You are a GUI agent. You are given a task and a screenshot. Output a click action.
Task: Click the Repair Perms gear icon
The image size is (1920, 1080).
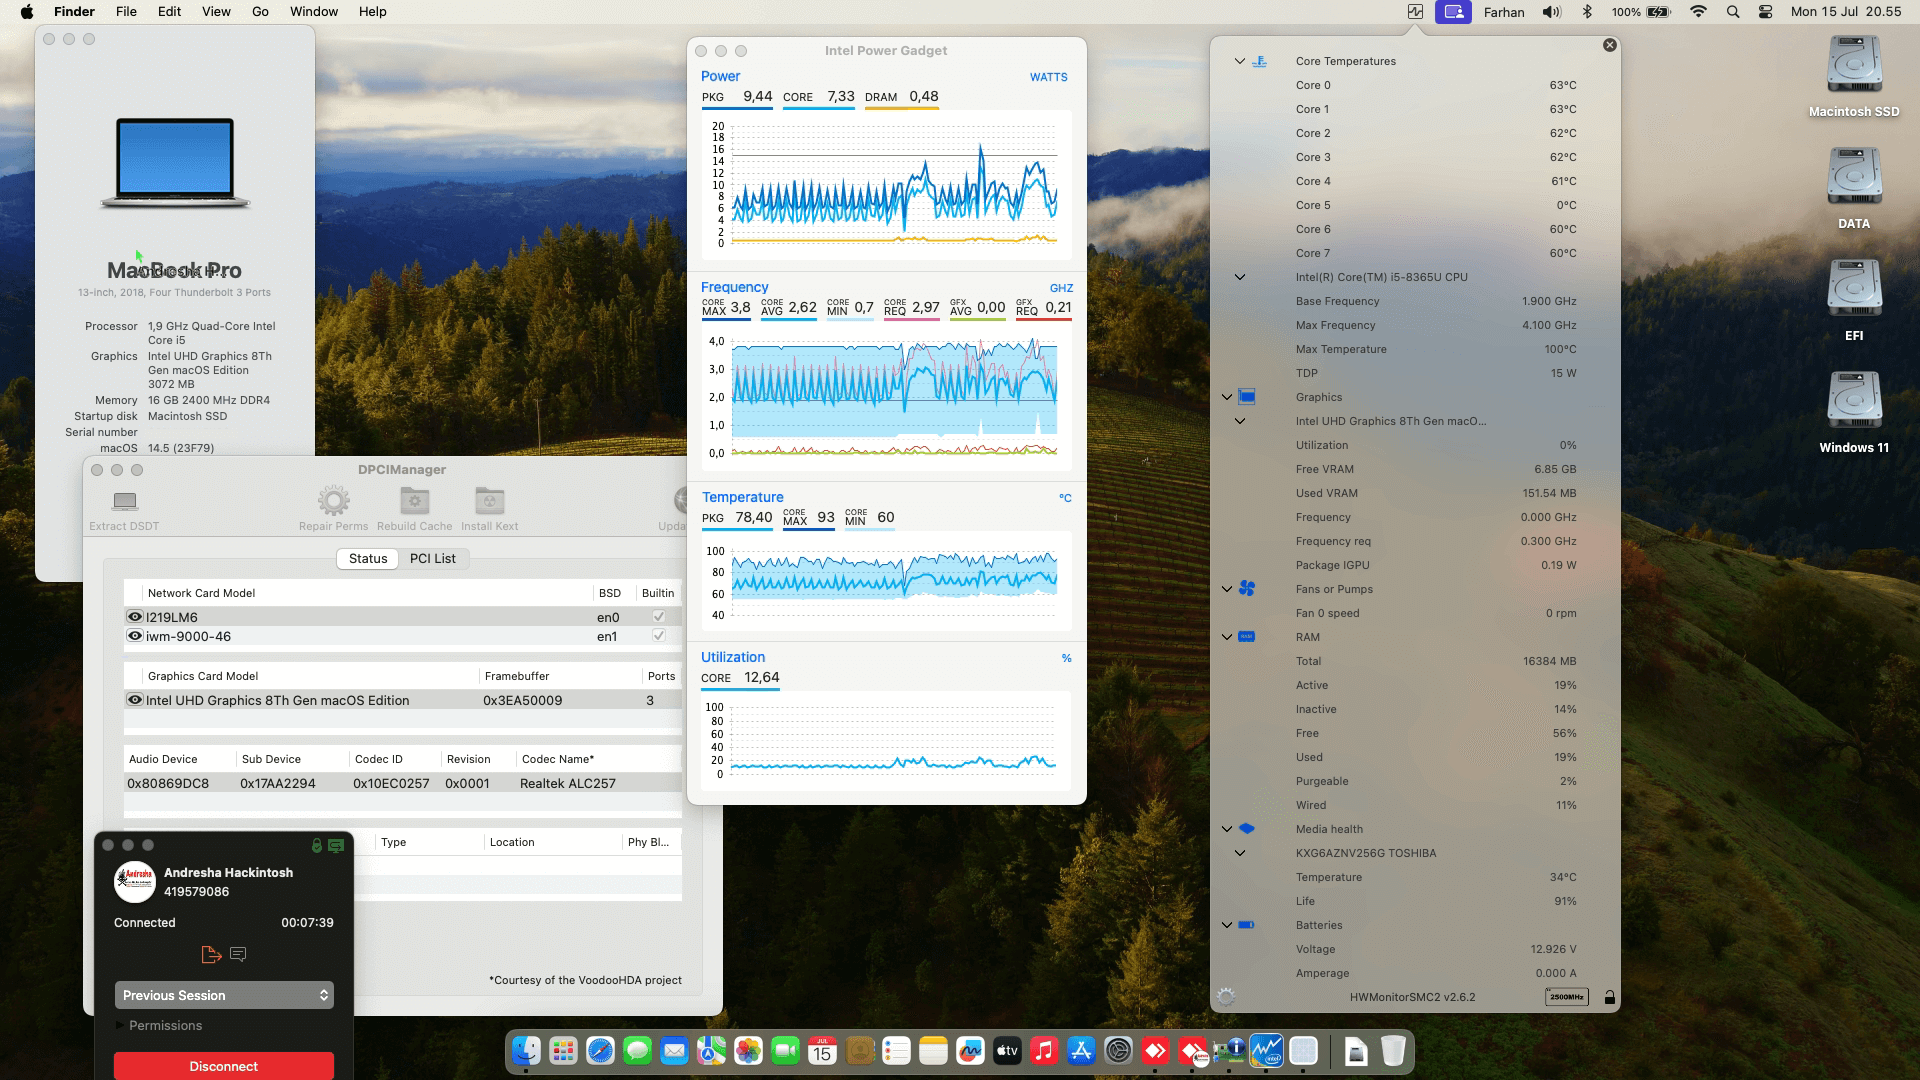point(333,501)
